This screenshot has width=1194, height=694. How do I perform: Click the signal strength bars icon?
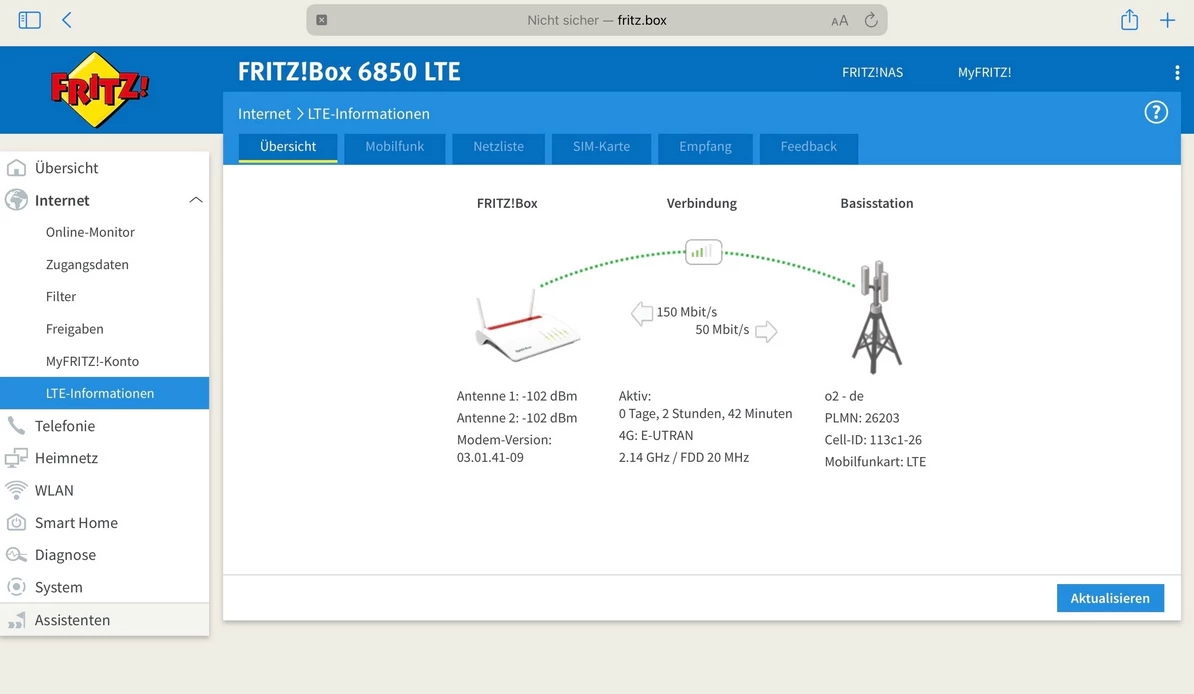tap(703, 251)
